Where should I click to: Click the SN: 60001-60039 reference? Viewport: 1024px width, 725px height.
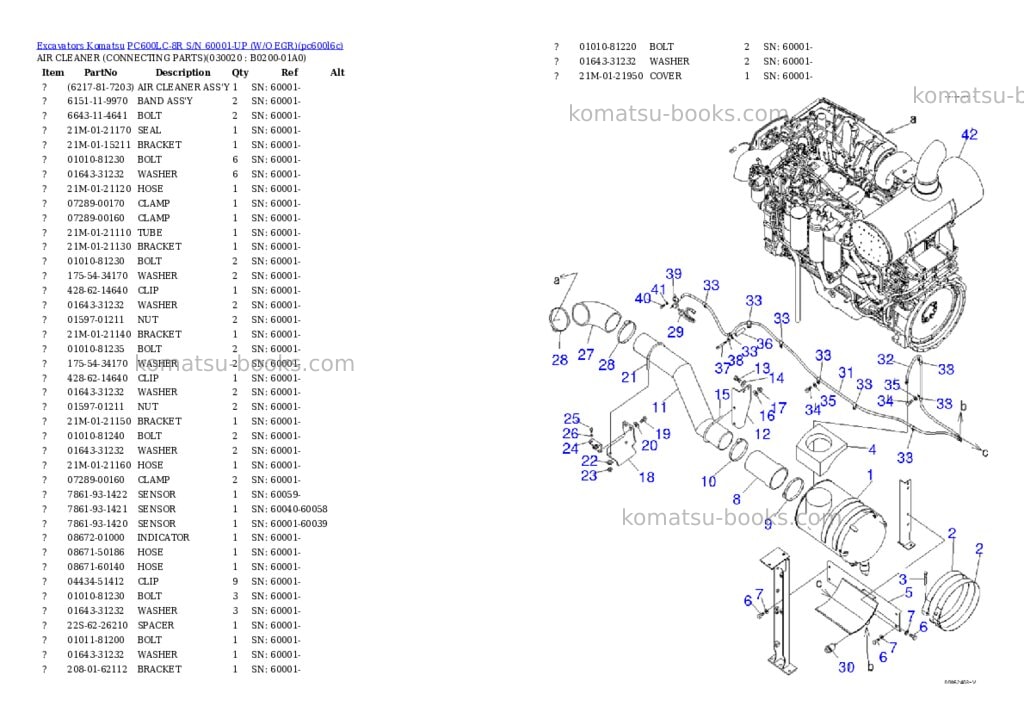click(289, 523)
